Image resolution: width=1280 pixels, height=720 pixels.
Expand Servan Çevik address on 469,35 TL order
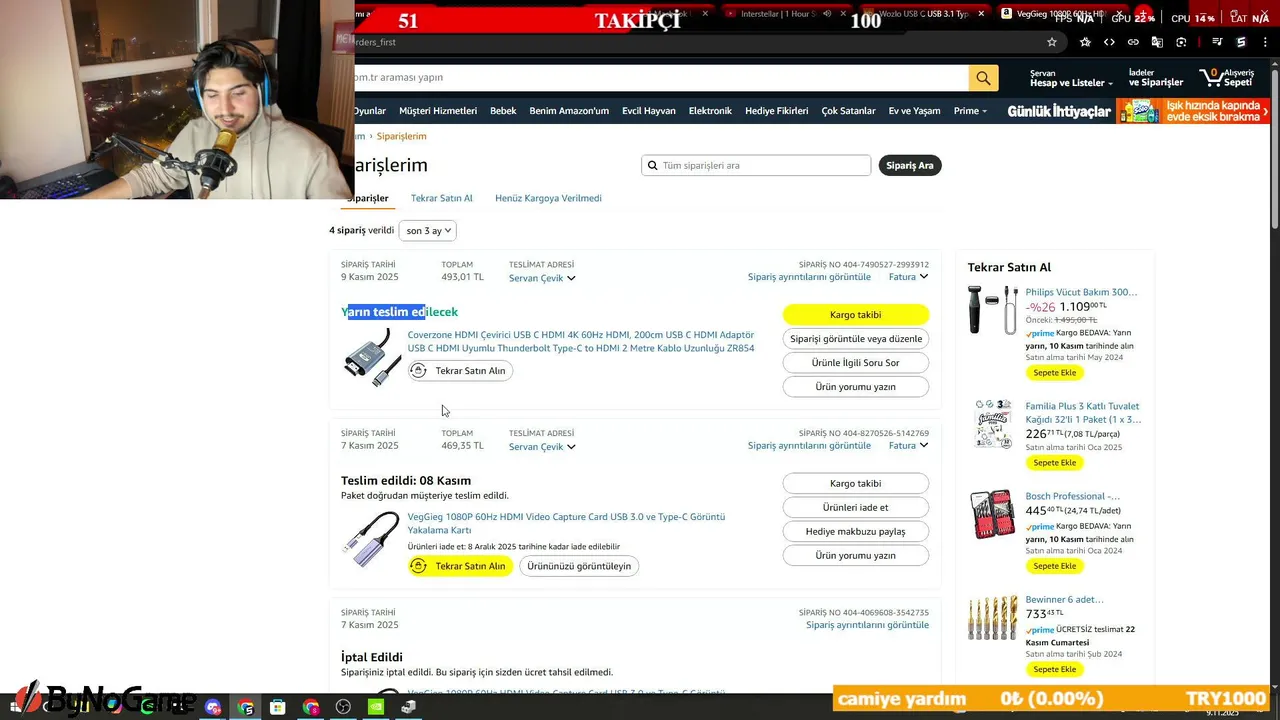click(542, 447)
